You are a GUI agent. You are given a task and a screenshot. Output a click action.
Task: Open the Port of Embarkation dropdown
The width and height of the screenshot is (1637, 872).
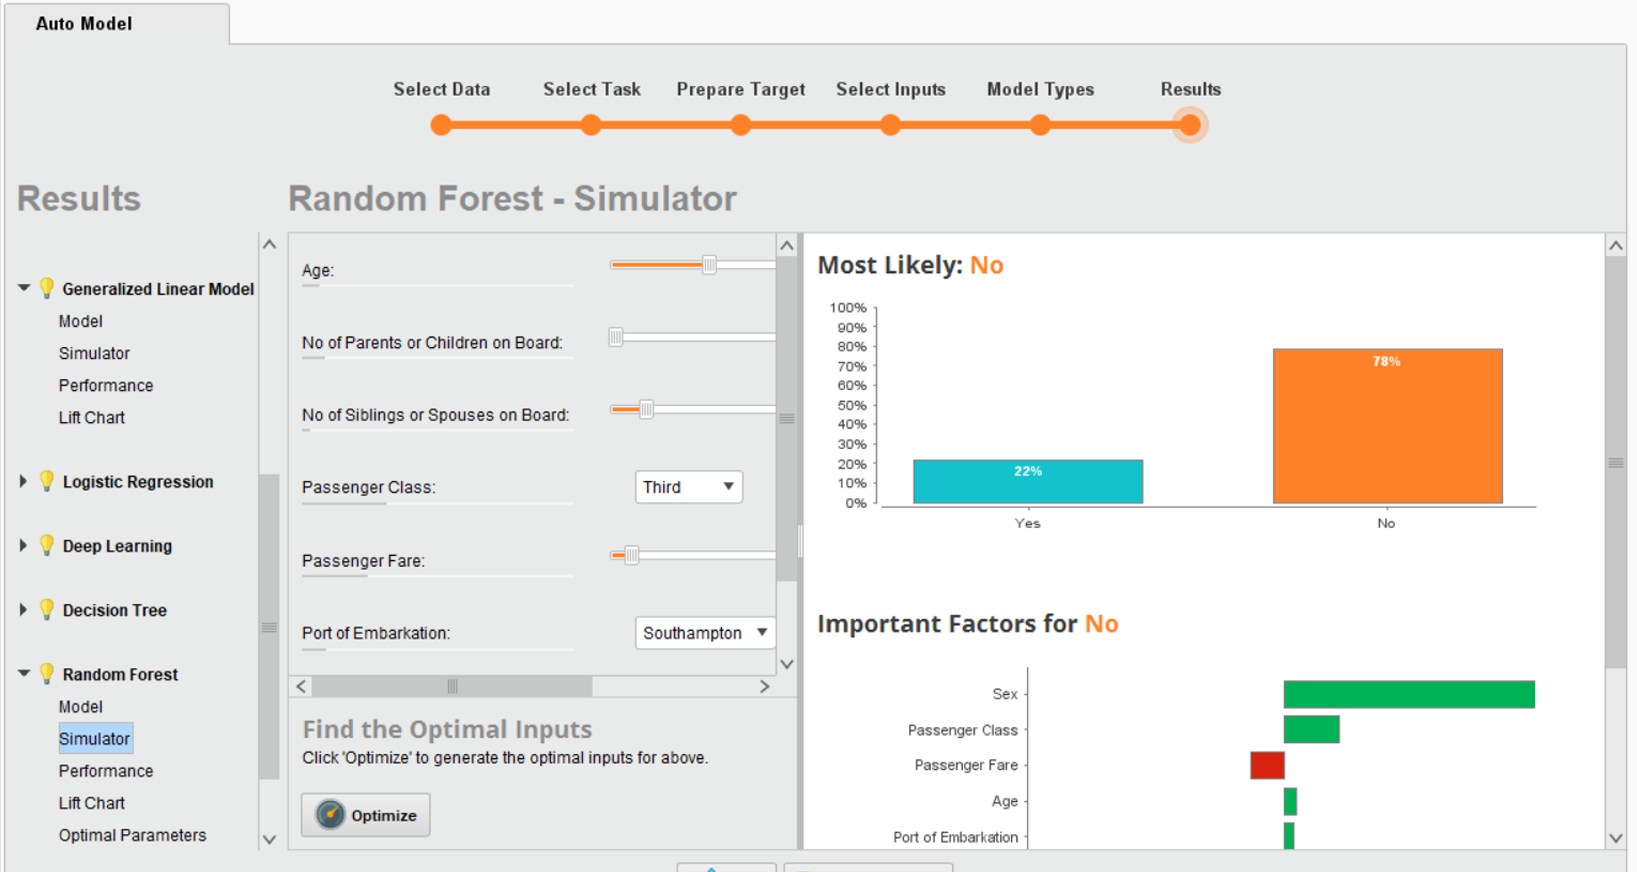705,633
